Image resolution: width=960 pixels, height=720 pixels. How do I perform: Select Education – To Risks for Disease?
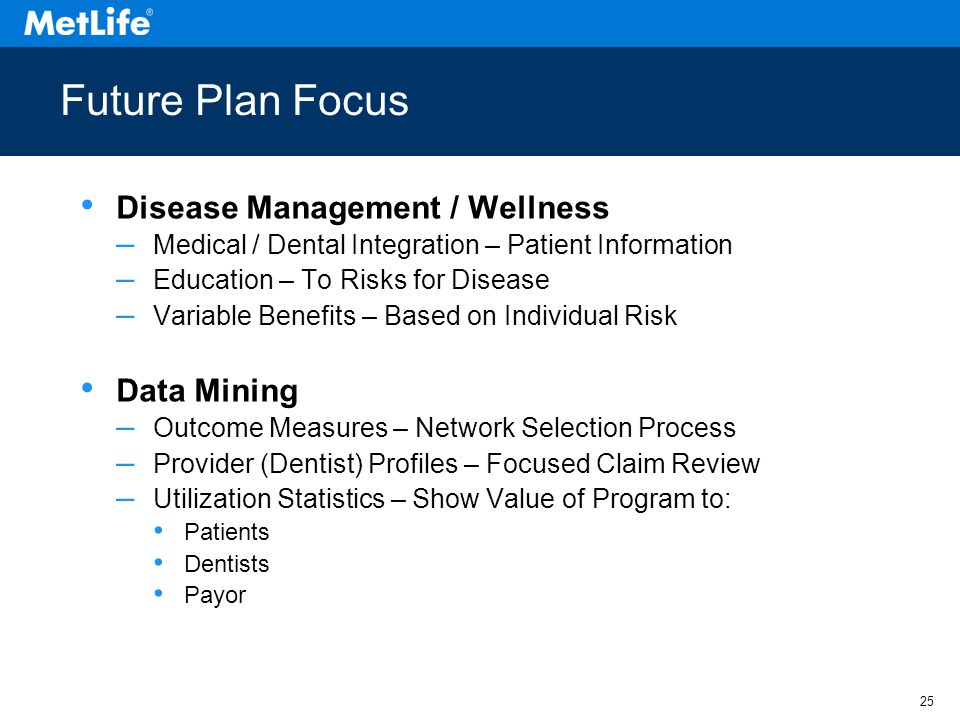[351, 280]
